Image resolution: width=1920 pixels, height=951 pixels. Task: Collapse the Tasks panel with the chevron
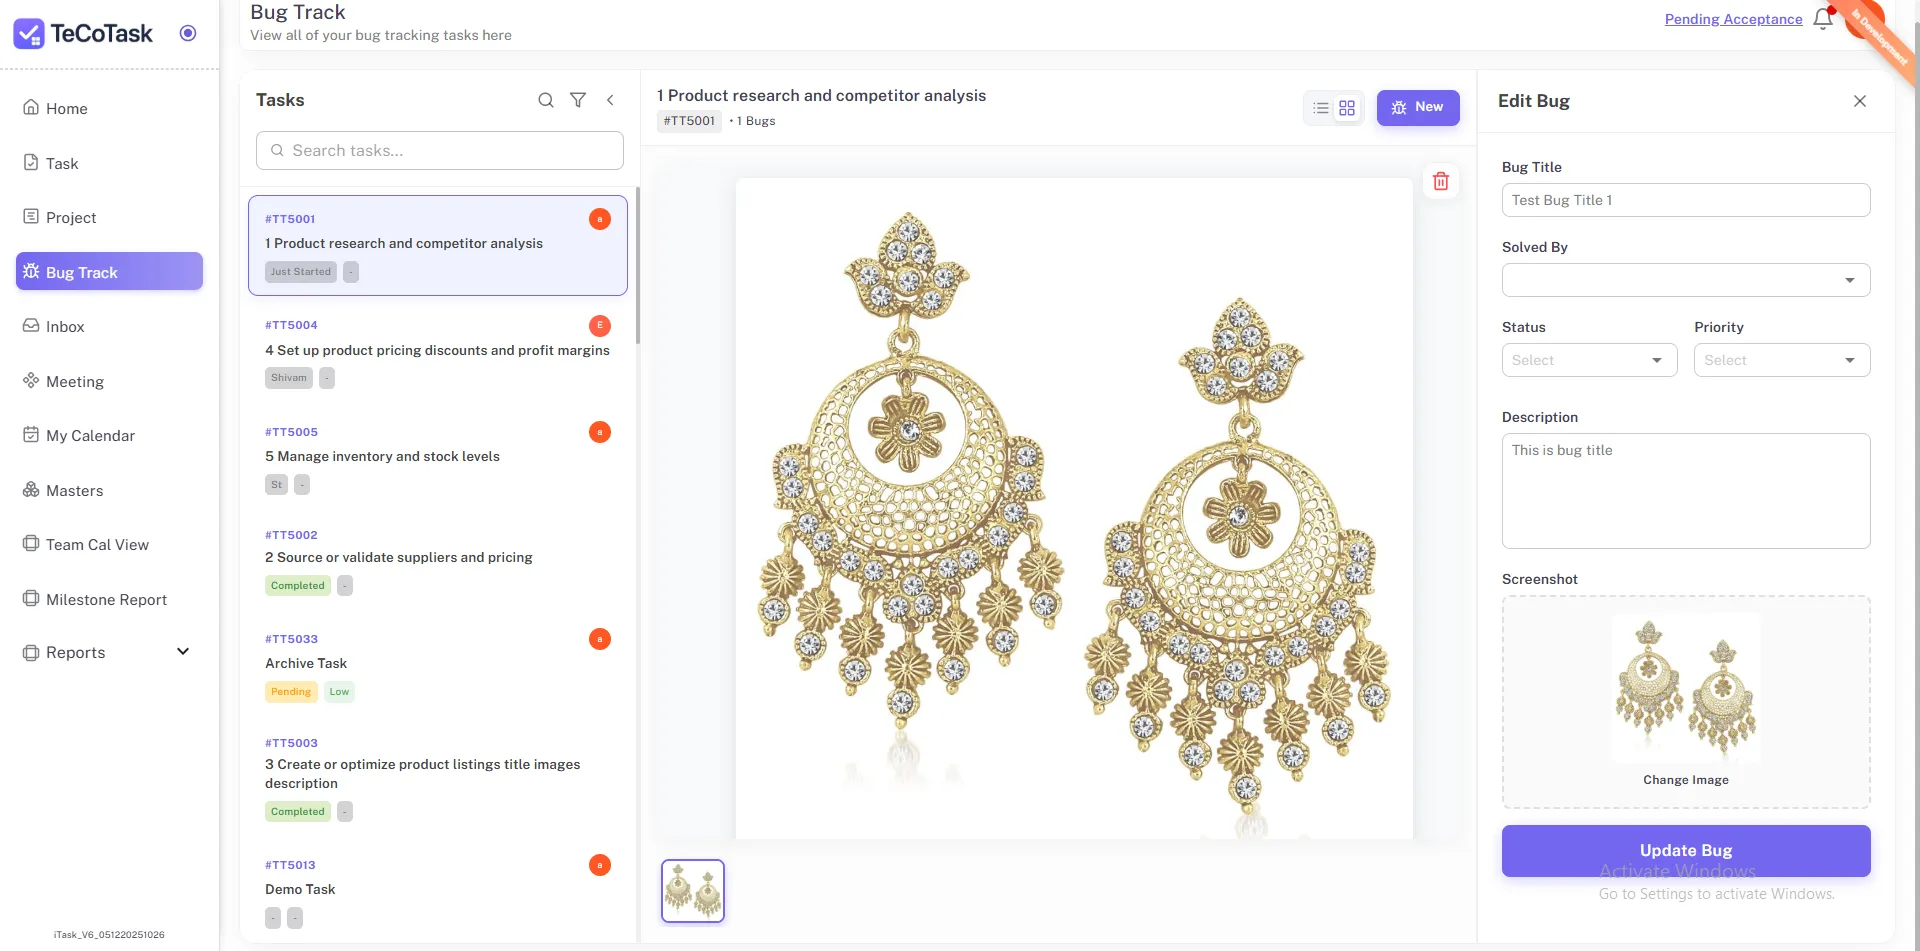pos(610,100)
